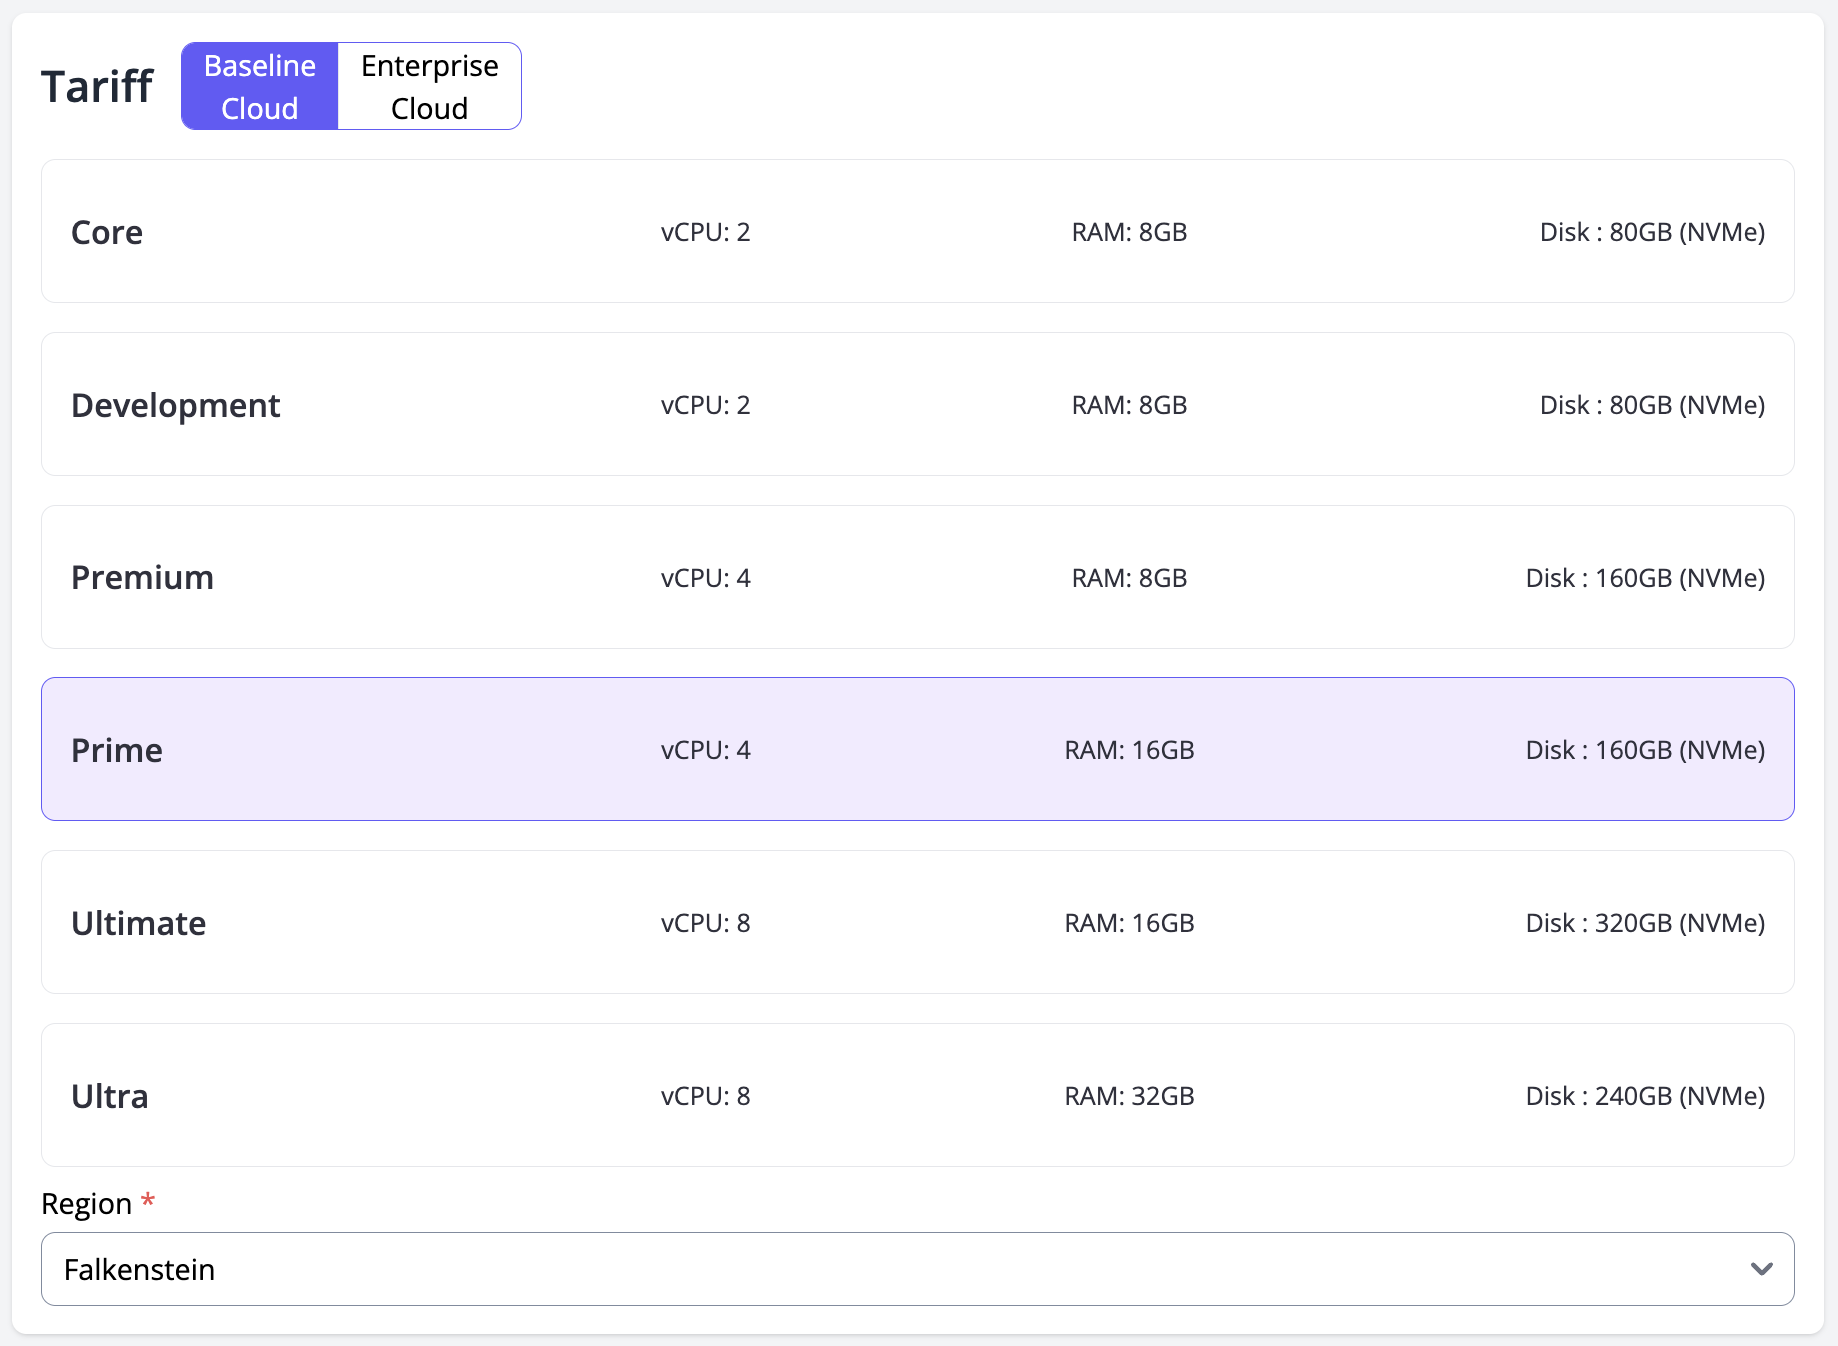Click RAM: 16GB in the Prime row
The width and height of the screenshot is (1838, 1346).
(x=1129, y=750)
